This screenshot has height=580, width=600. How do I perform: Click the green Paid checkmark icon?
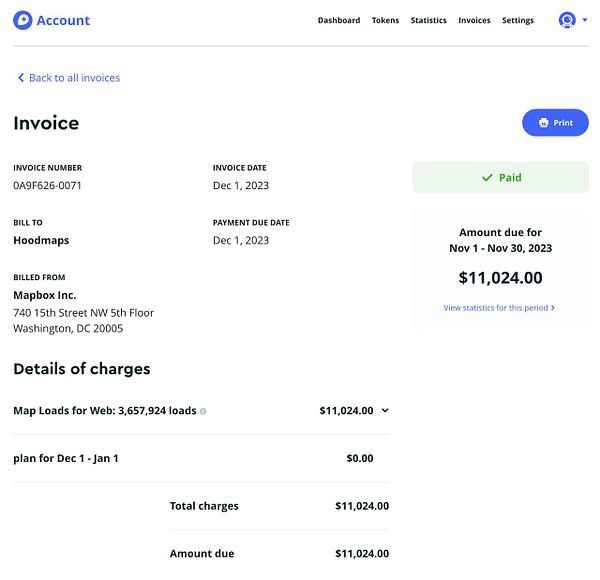point(487,178)
